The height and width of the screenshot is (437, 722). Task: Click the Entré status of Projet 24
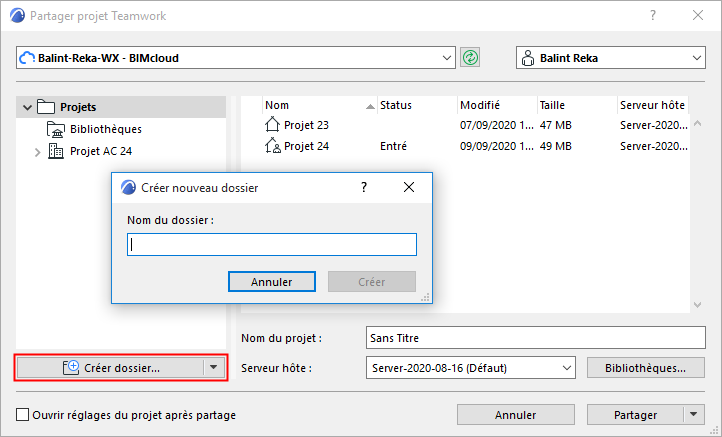coord(393,146)
